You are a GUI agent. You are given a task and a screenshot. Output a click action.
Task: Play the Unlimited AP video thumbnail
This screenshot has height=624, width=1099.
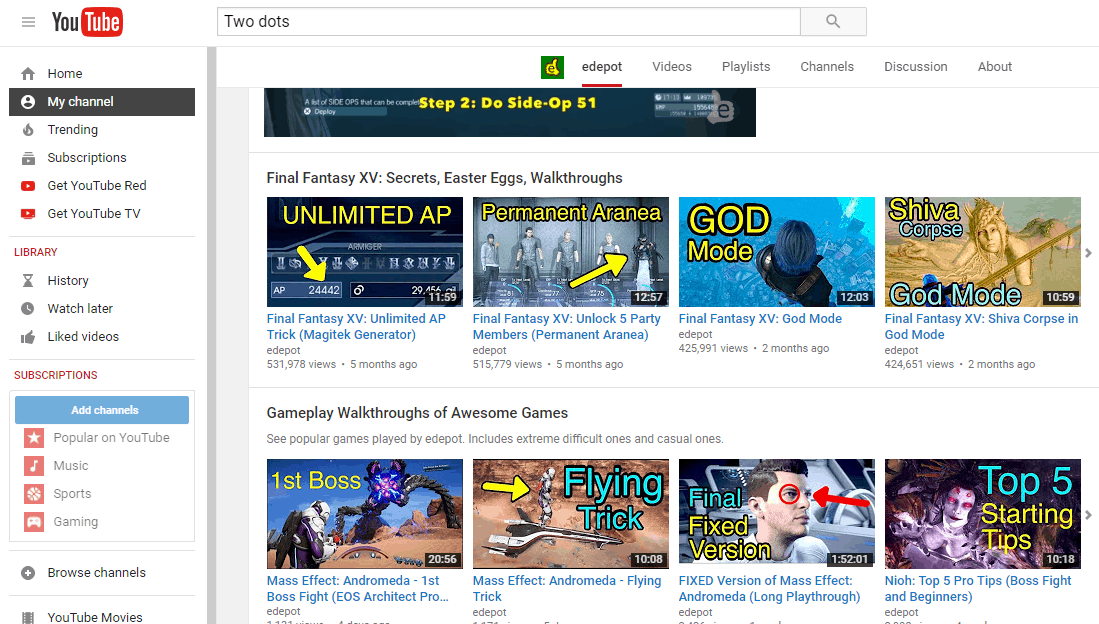click(364, 252)
